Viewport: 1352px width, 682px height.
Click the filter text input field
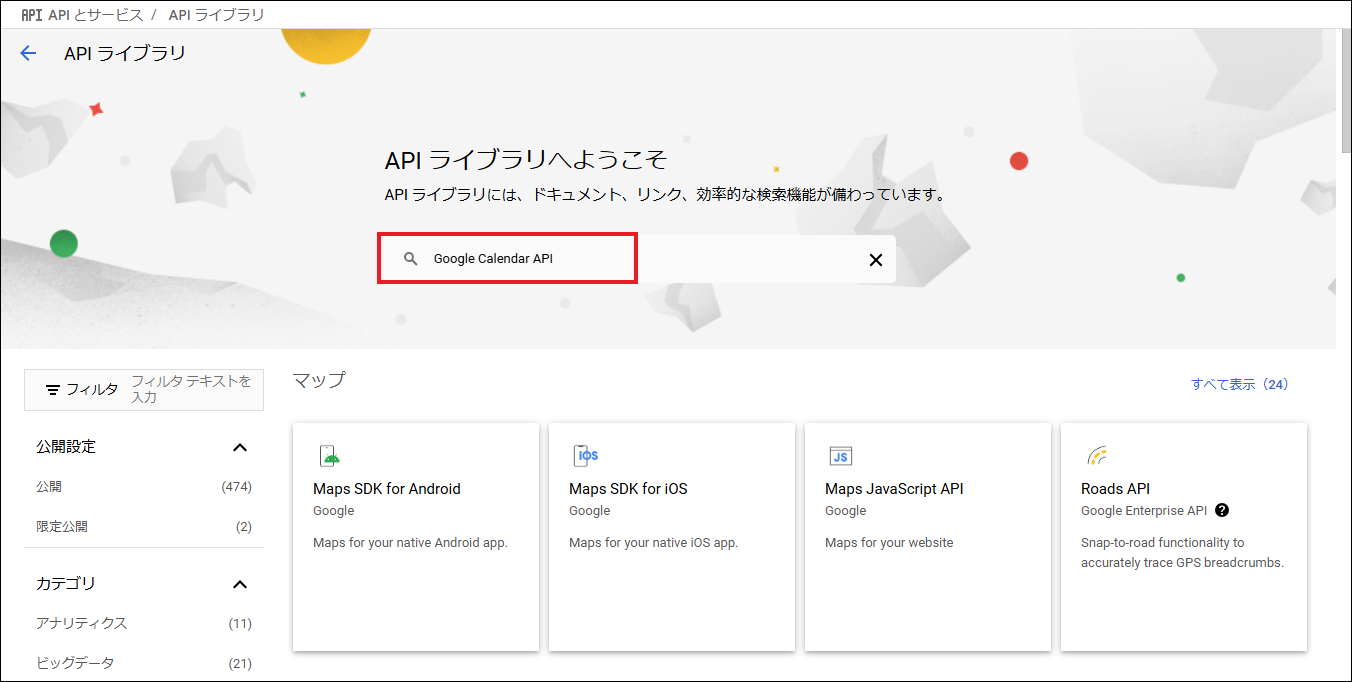(192, 389)
